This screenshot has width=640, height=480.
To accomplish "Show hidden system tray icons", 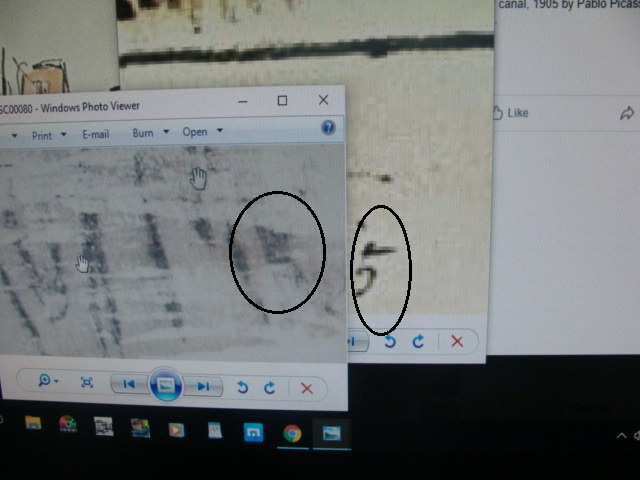I will point(622,435).
